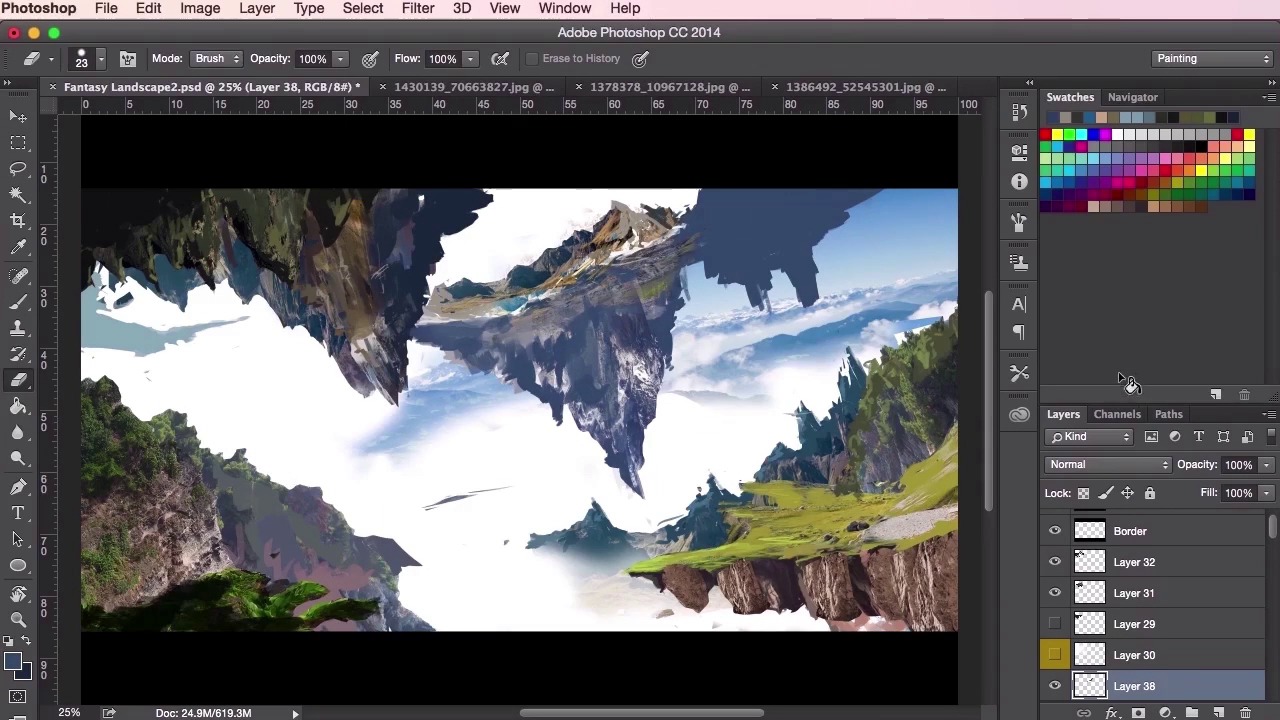Click the foreground color swatch
This screenshot has width=1280, height=720.
coord(12,661)
